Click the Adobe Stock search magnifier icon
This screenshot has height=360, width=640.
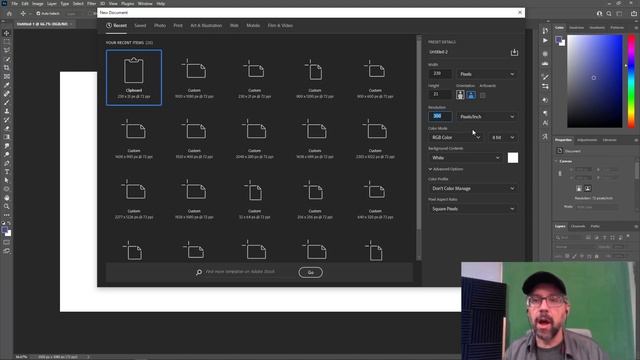point(199,272)
